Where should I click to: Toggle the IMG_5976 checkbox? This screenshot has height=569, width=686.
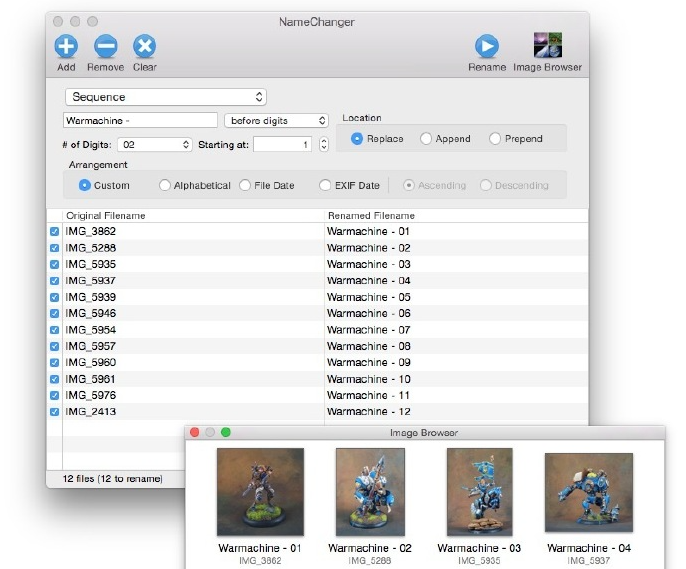pyautogui.click(x=55, y=395)
